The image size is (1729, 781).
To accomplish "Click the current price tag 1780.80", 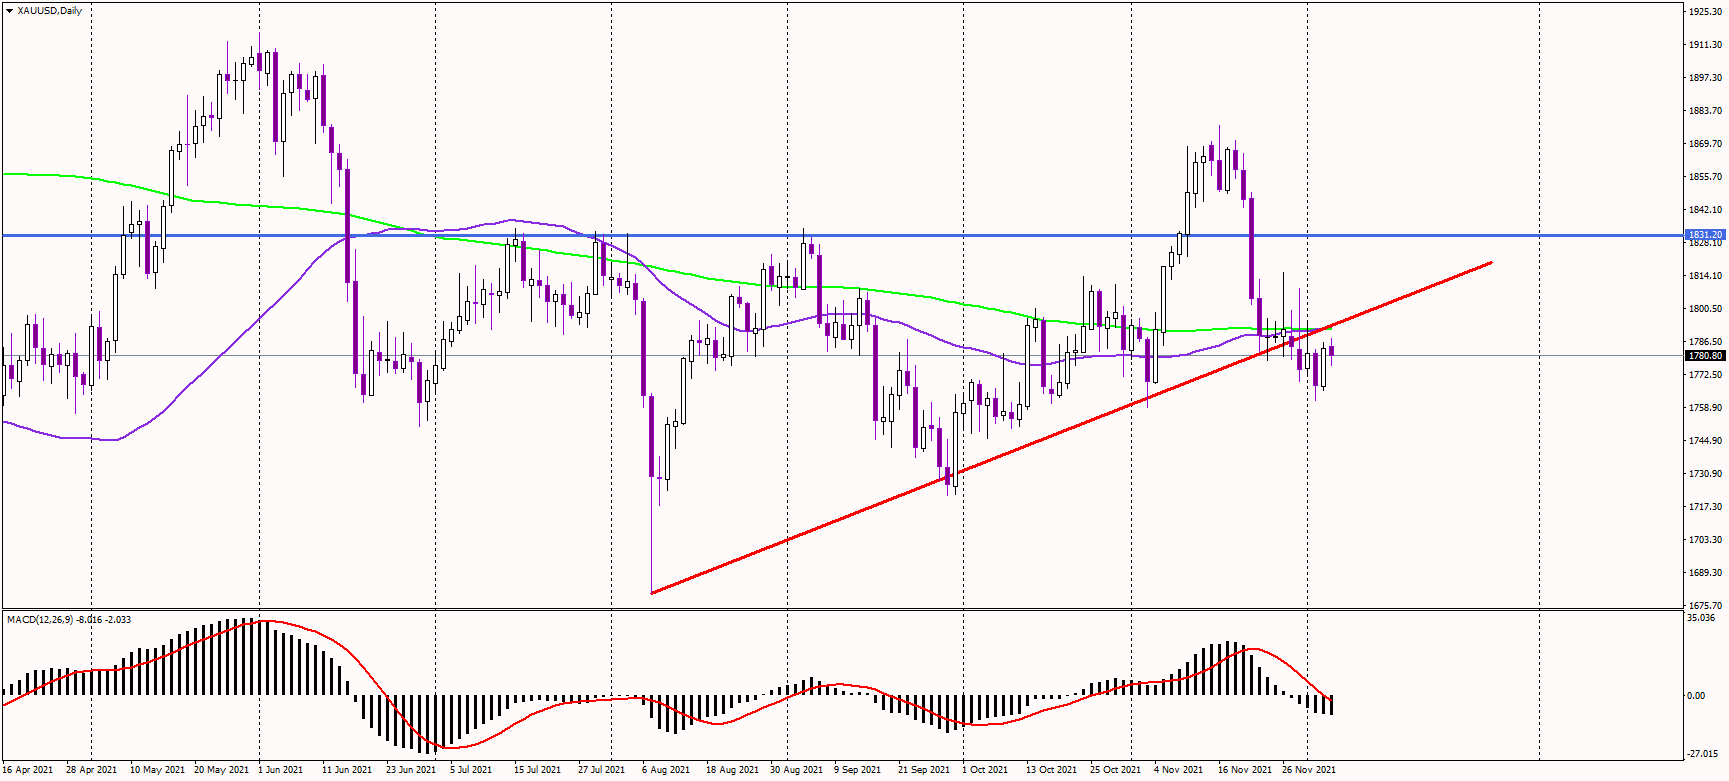I will (x=1706, y=355).
